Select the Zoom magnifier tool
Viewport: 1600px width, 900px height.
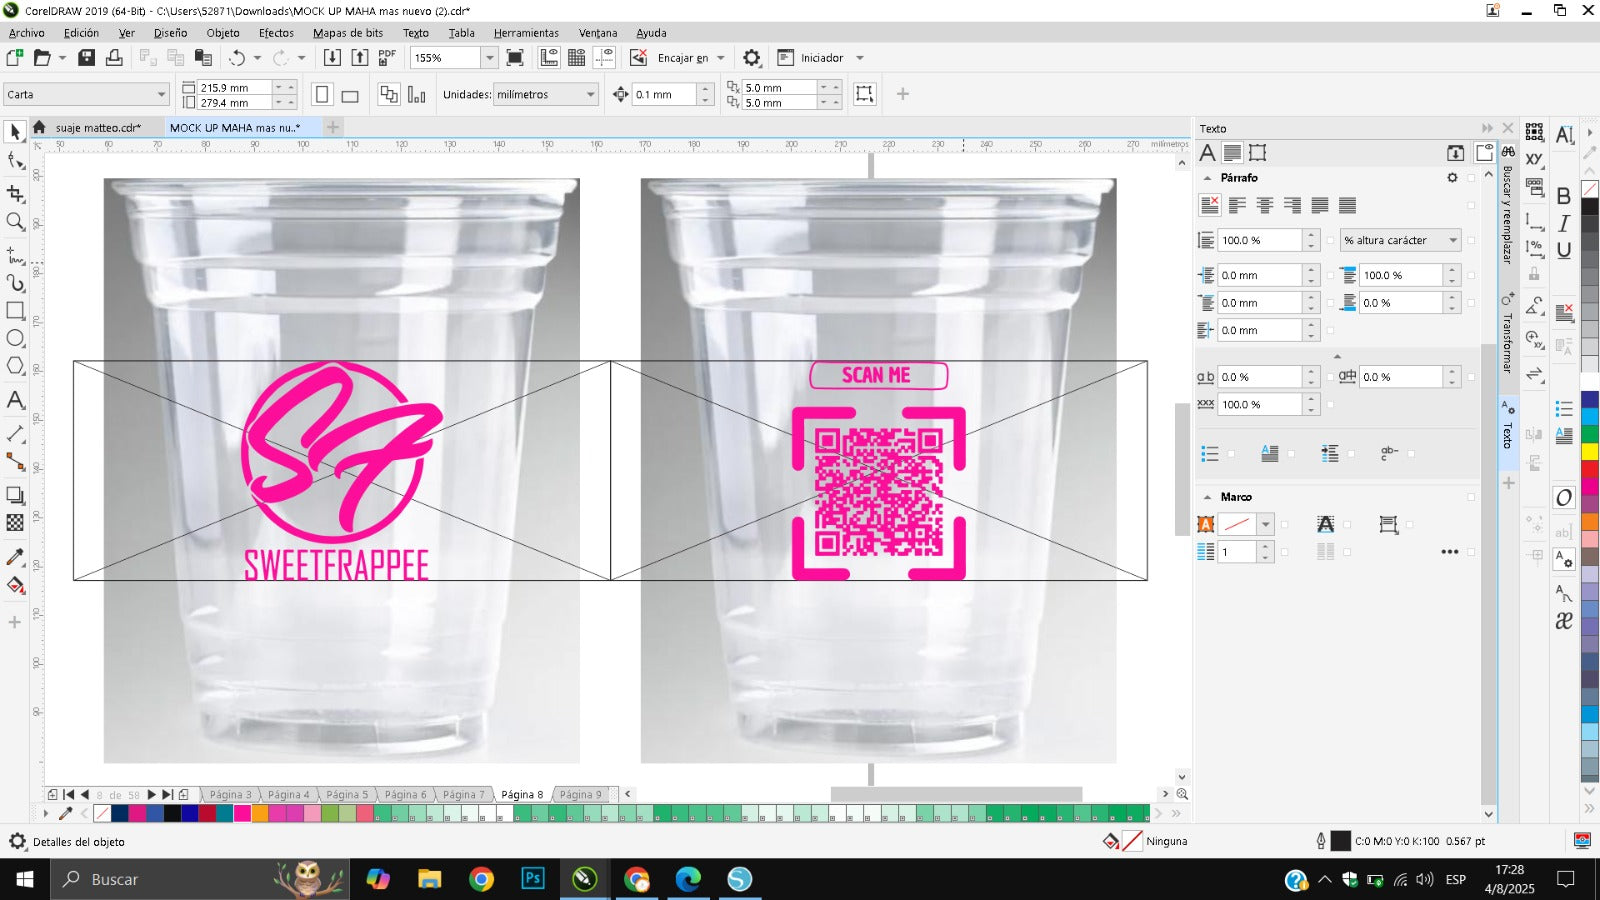15,222
